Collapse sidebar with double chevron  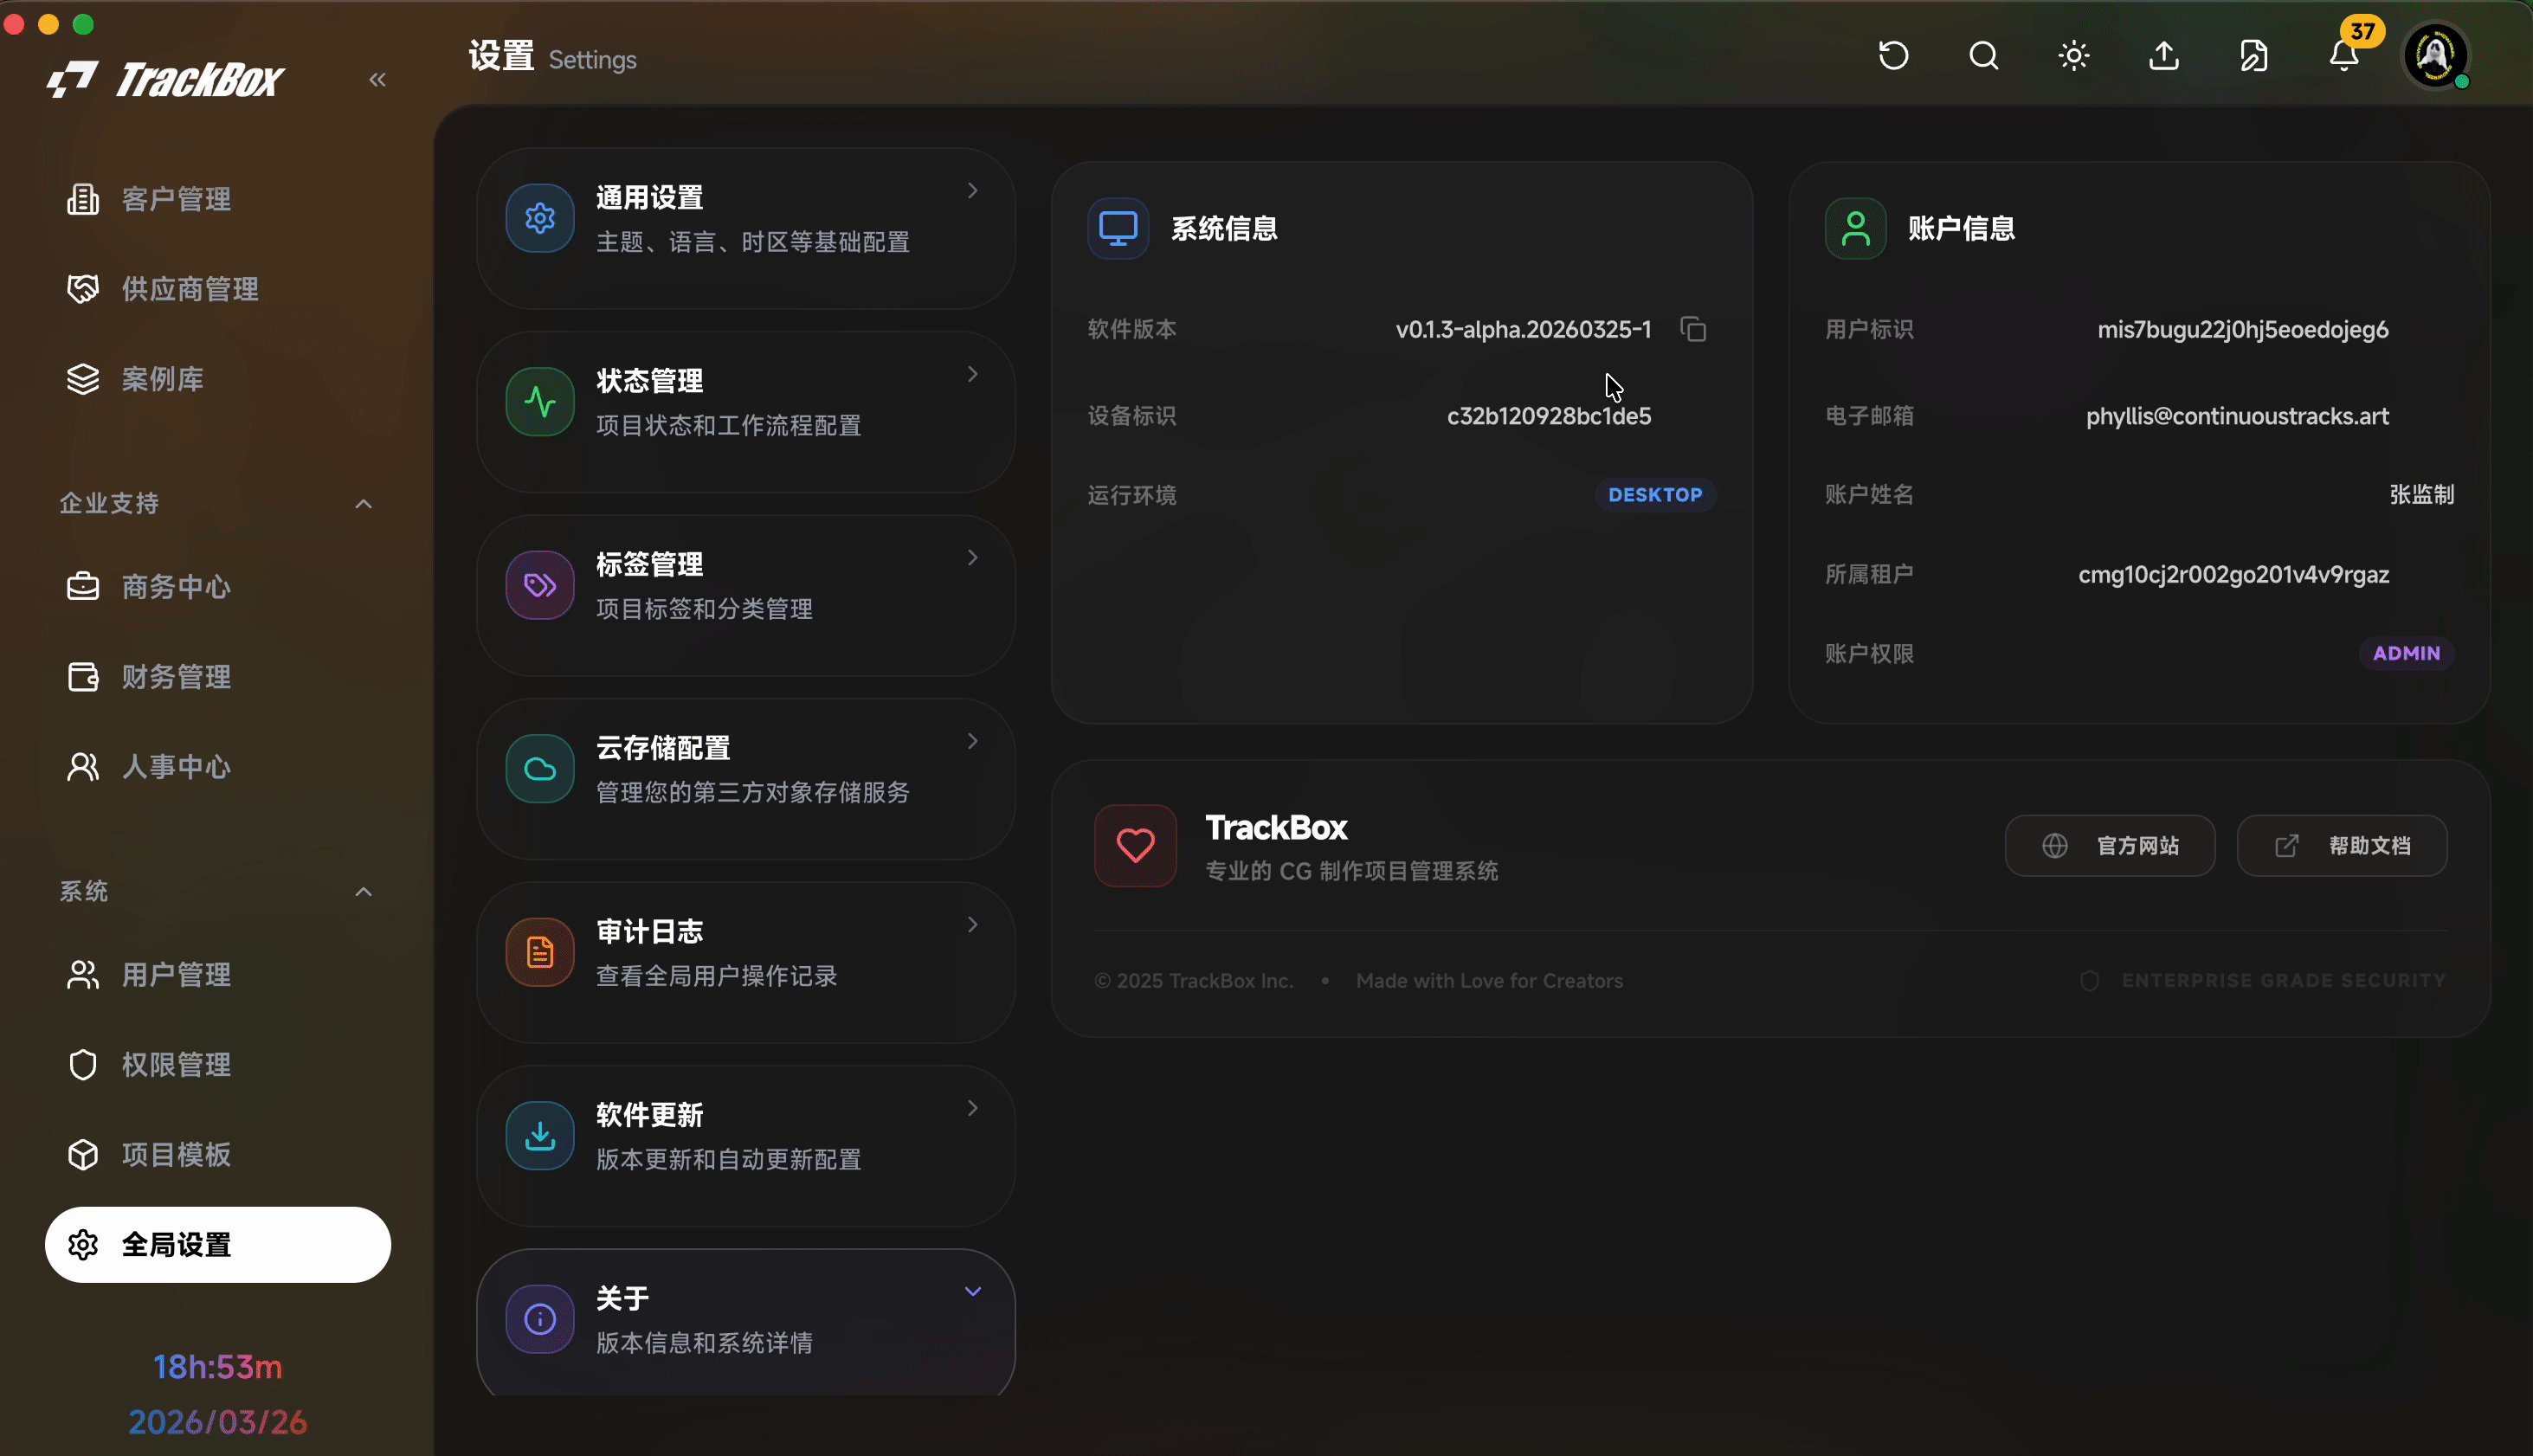pyautogui.click(x=377, y=80)
